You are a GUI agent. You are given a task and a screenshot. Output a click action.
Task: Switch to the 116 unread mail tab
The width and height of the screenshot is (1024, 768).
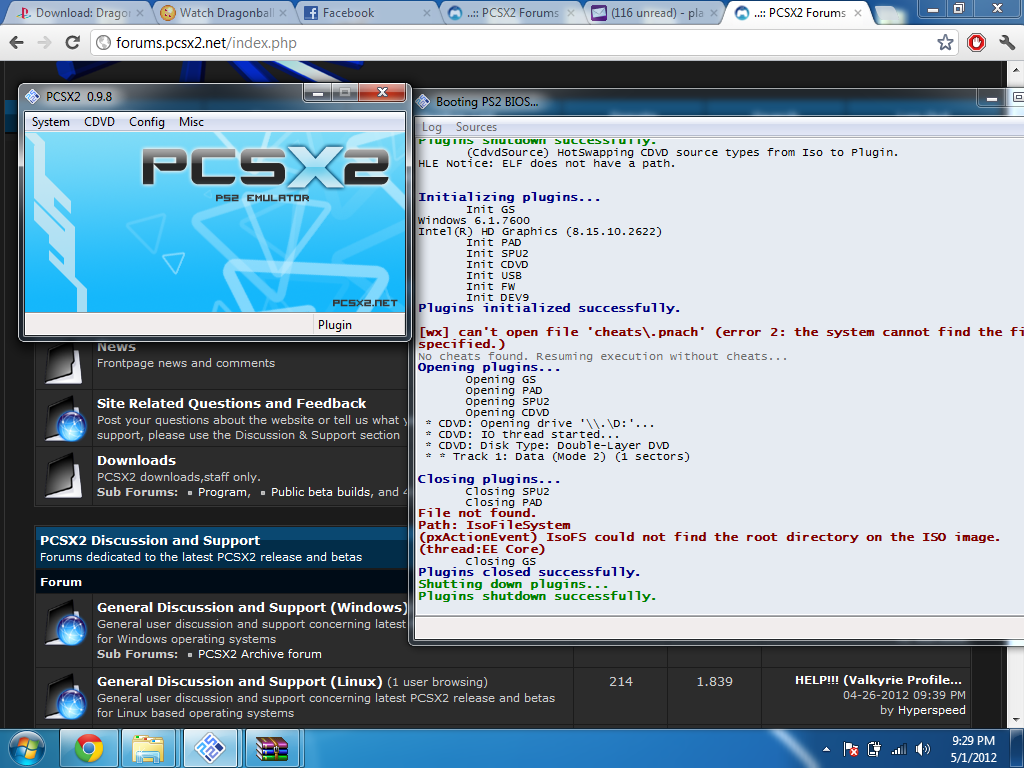click(x=656, y=12)
